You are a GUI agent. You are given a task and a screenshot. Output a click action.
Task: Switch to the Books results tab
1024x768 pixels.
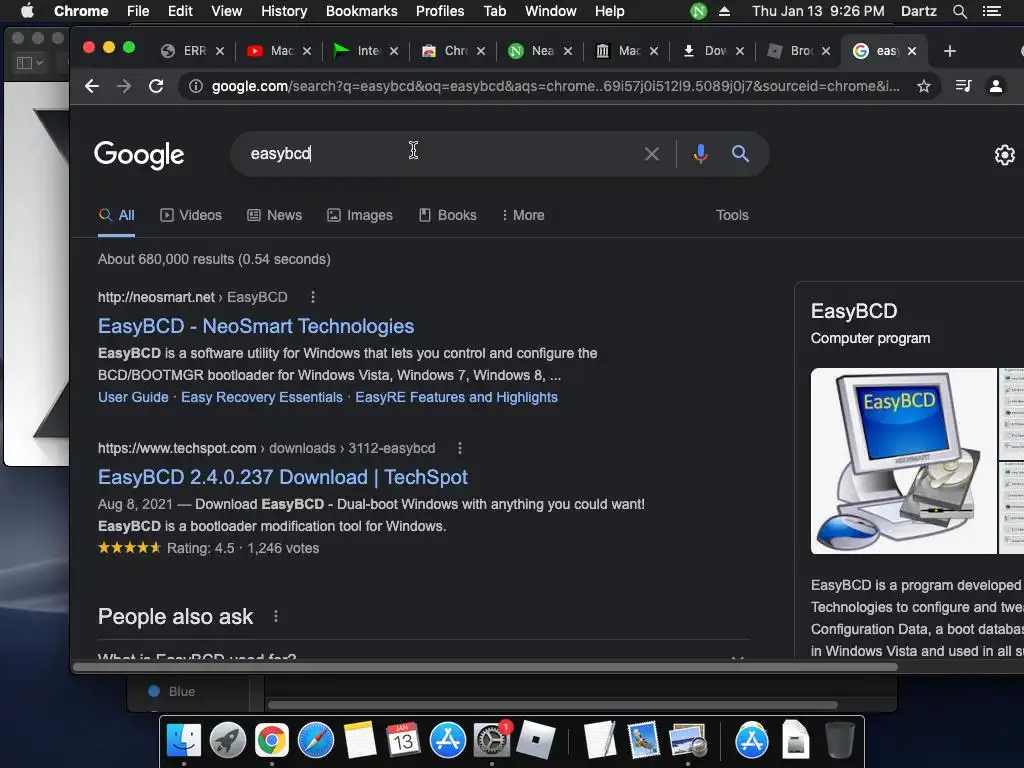tap(447, 215)
